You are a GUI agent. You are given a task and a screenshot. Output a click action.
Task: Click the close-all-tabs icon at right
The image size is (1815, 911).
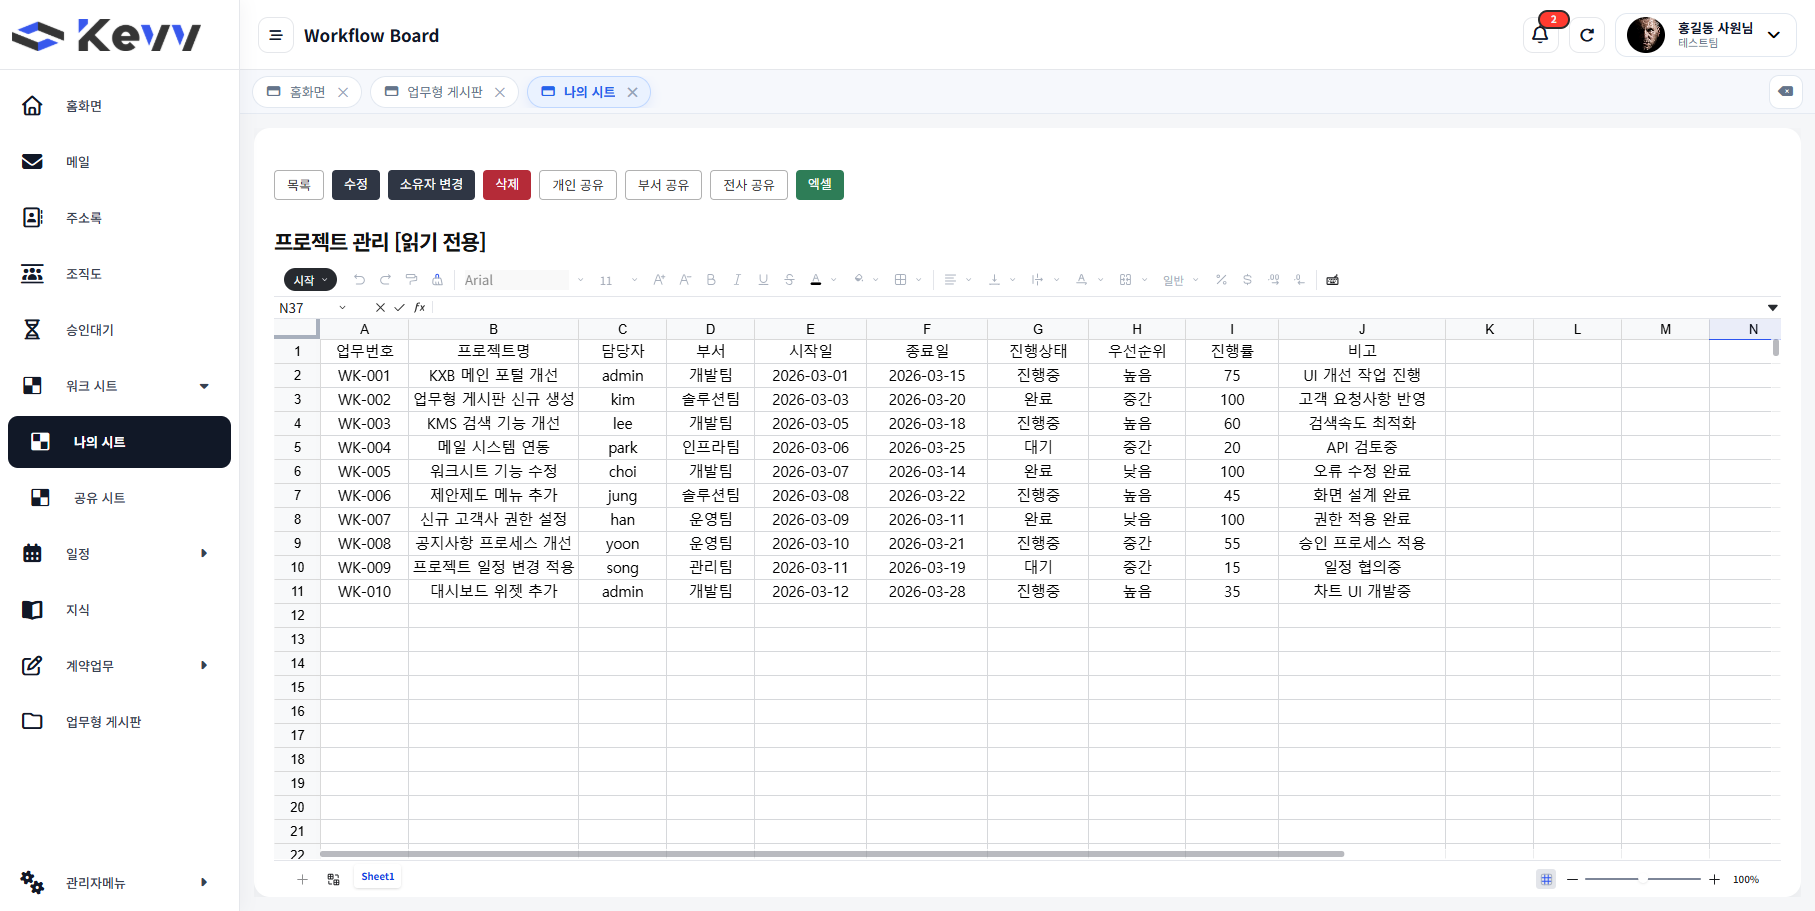tap(1785, 92)
